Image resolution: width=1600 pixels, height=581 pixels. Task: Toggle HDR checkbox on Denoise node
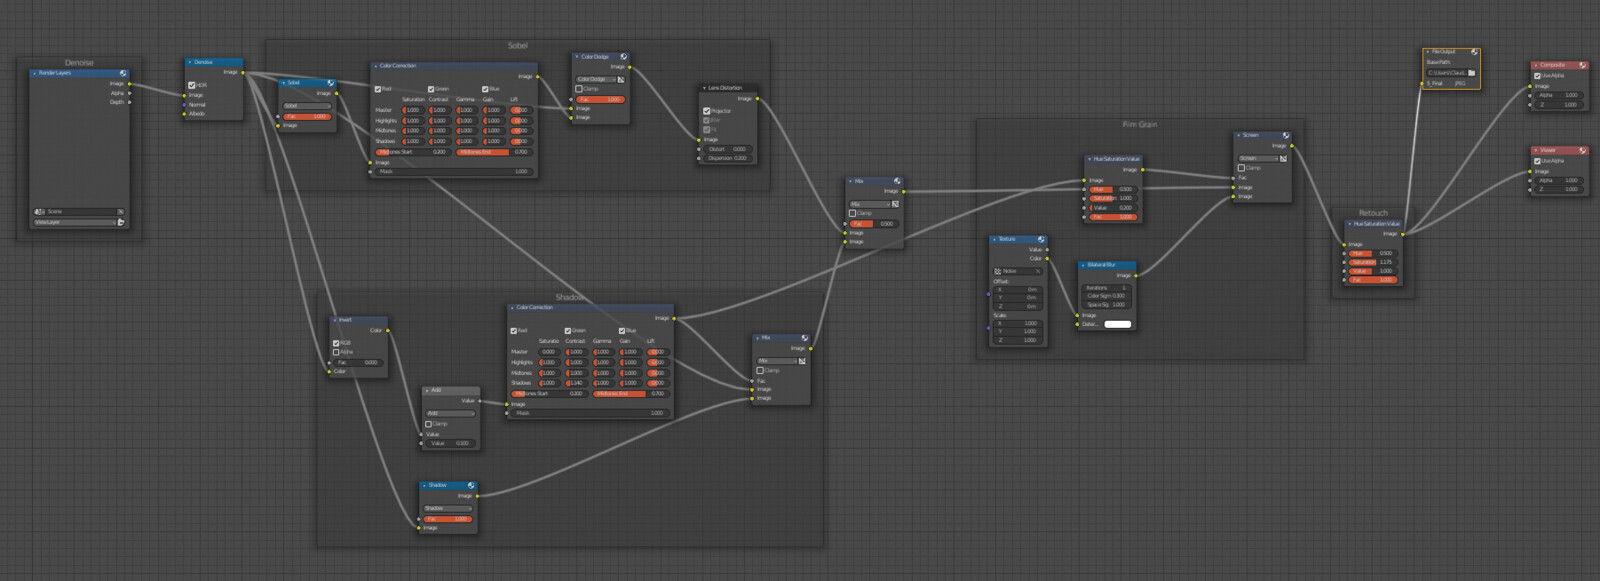pyautogui.click(x=191, y=85)
